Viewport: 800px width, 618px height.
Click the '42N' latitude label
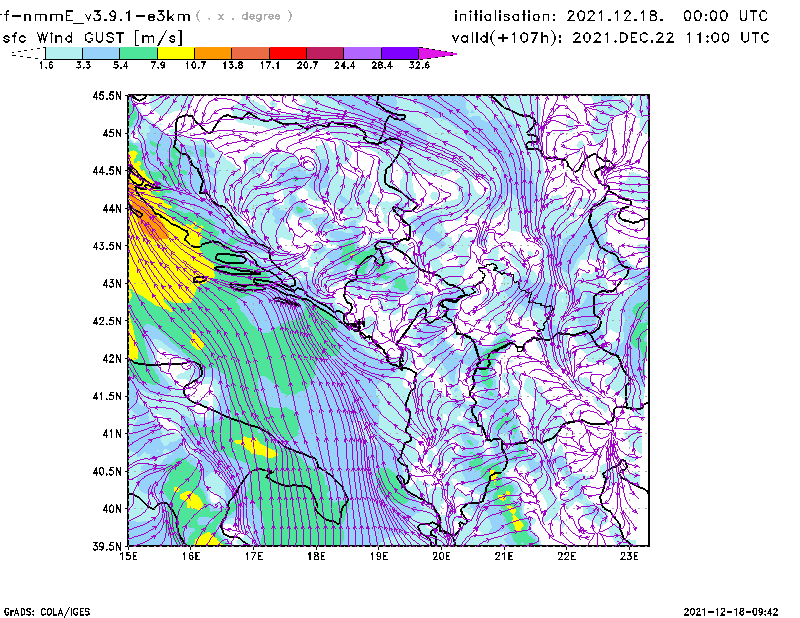pos(112,358)
